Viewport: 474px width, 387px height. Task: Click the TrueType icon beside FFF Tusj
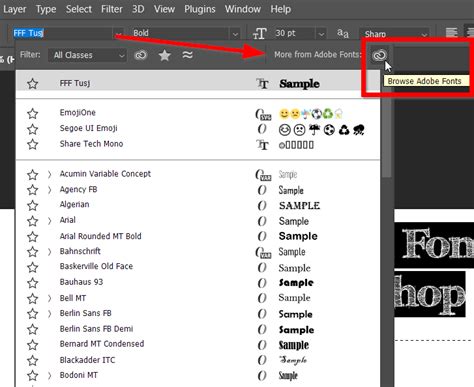(x=262, y=84)
